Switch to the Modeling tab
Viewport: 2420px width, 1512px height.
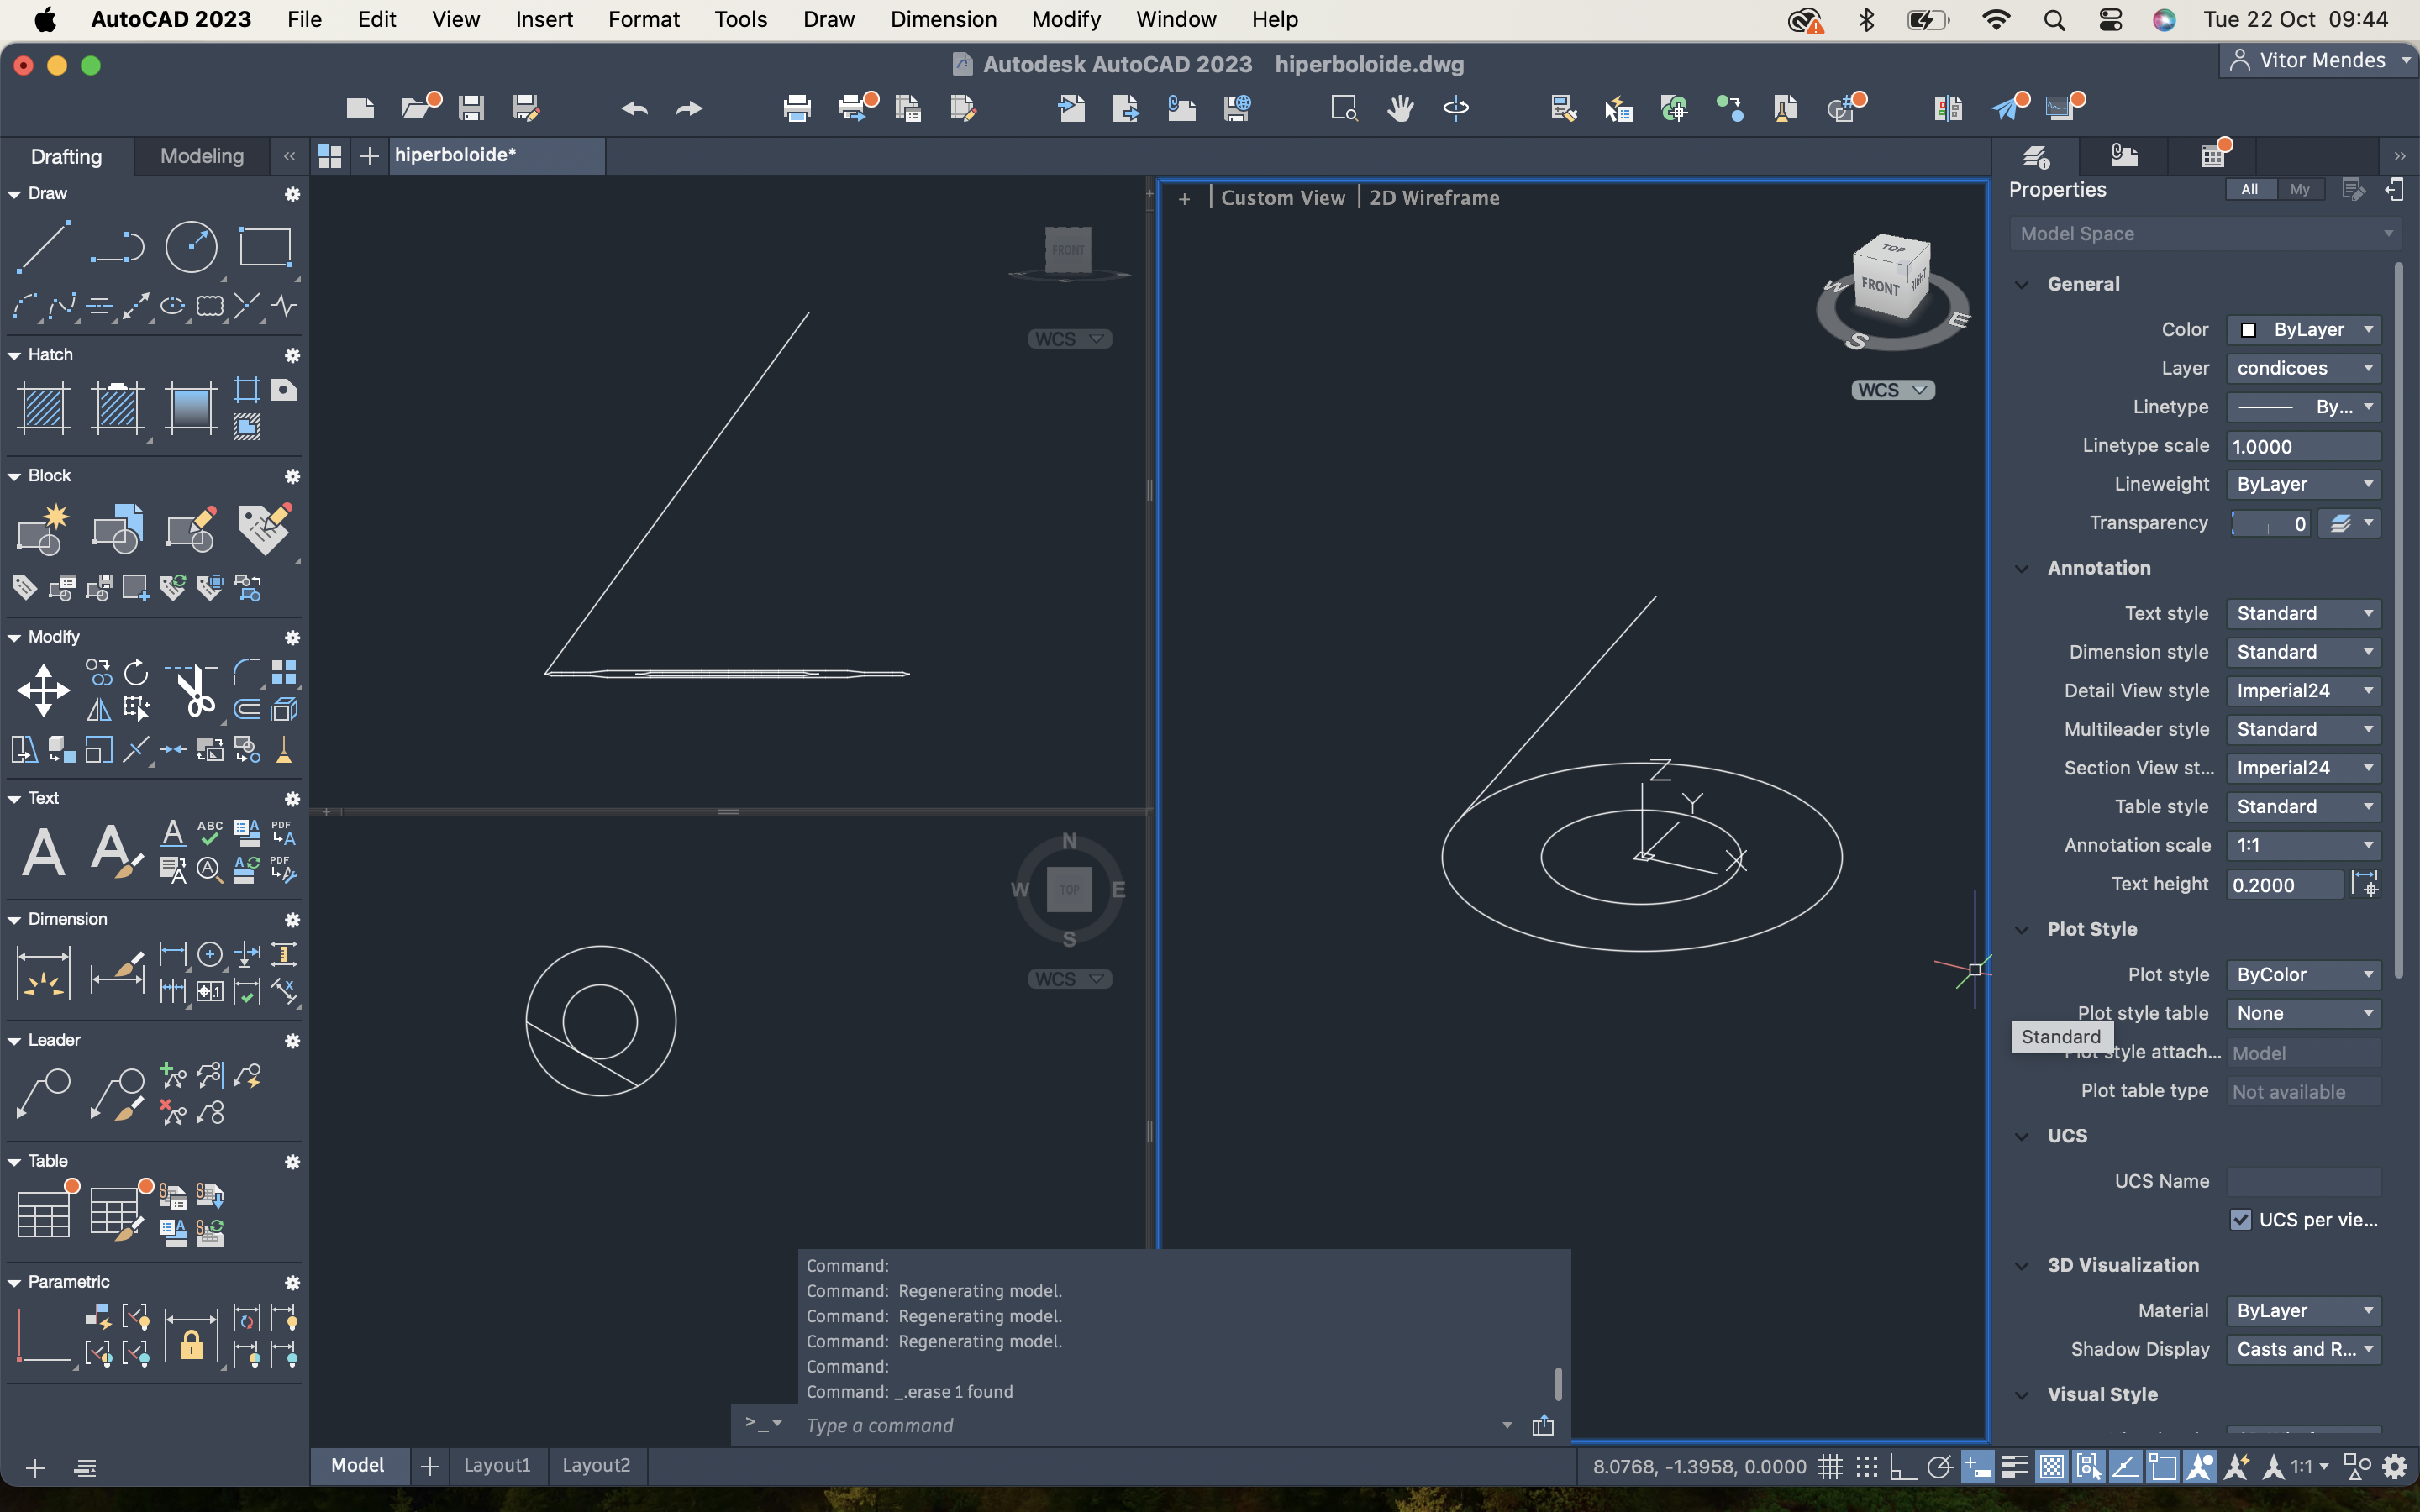(x=202, y=156)
